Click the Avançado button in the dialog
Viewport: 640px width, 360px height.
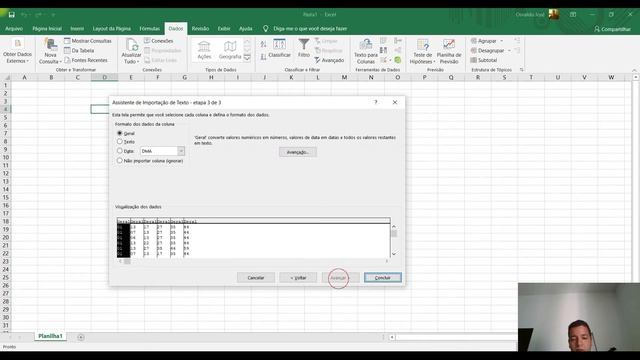point(298,152)
